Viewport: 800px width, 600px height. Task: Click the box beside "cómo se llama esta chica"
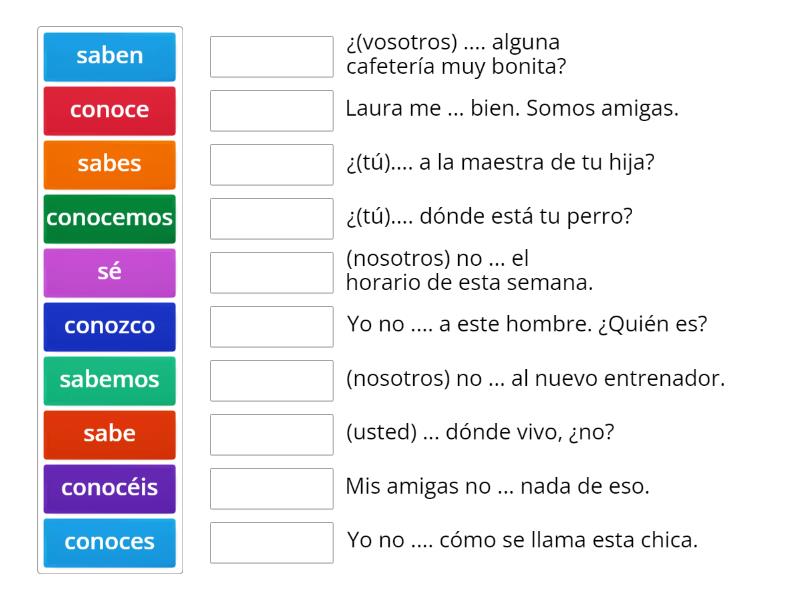[272, 542]
